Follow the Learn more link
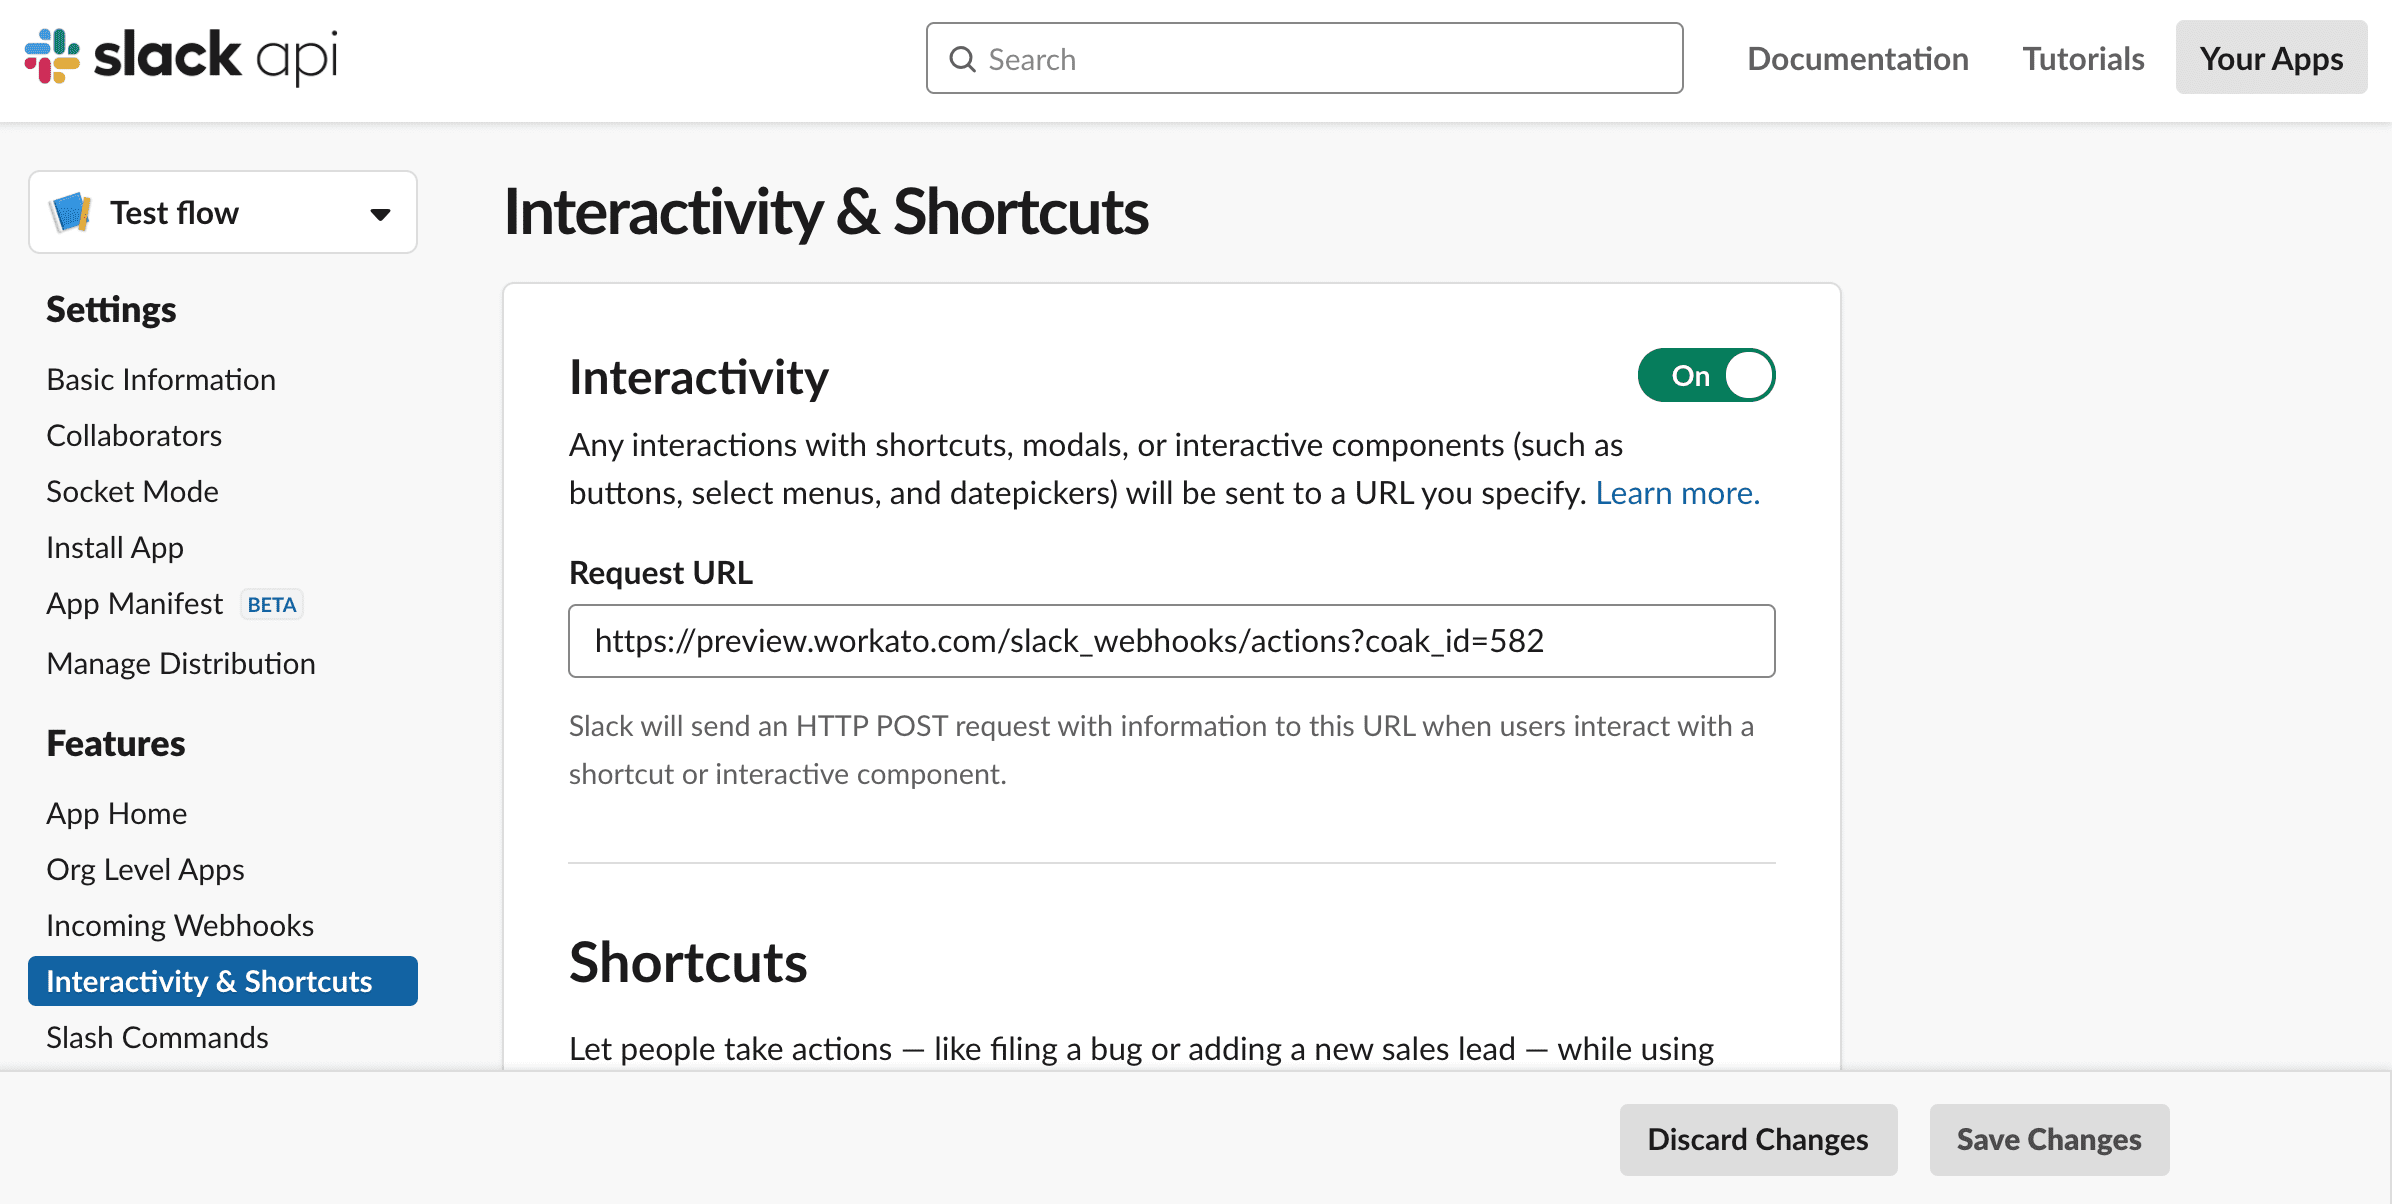2392x1204 pixels. pyautogui.click(x=1677, y=493)
